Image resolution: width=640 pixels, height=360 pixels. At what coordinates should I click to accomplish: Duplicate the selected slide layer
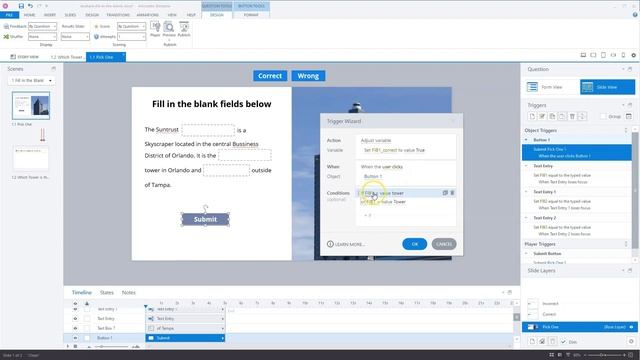click(x=542, y=341)
